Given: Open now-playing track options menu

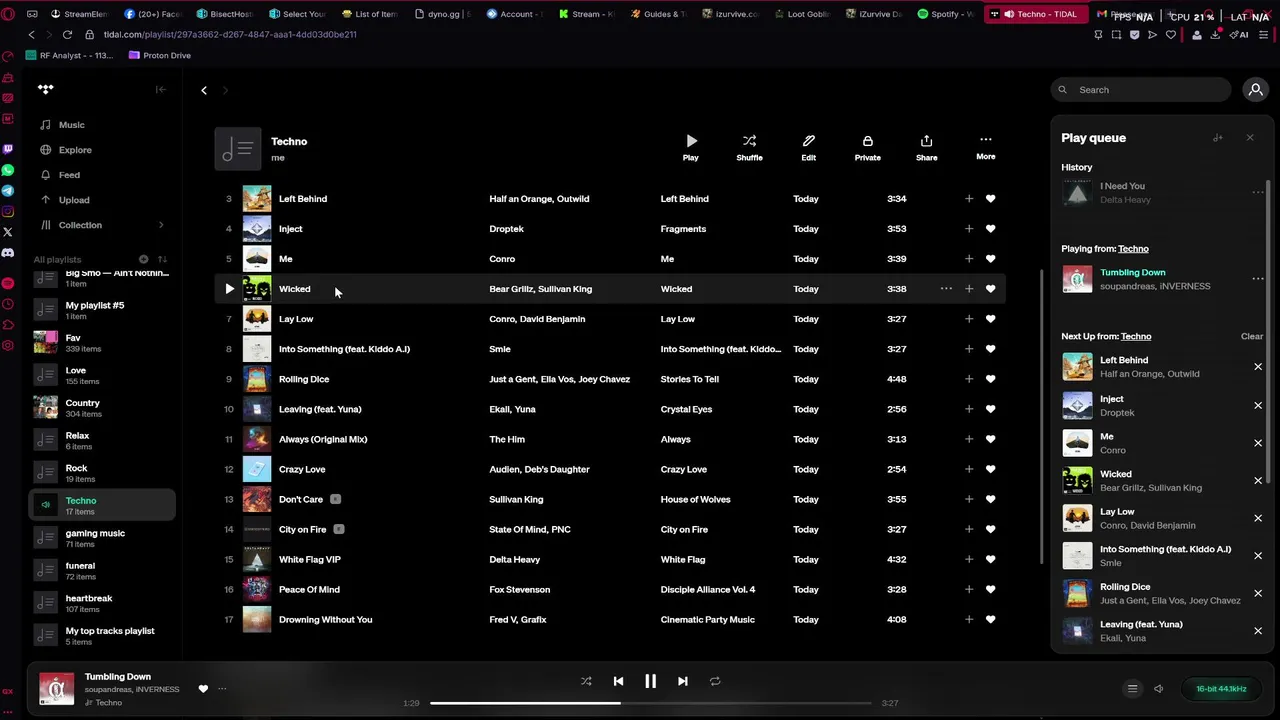Looking at the screenshot, I should tap(222, 688).
